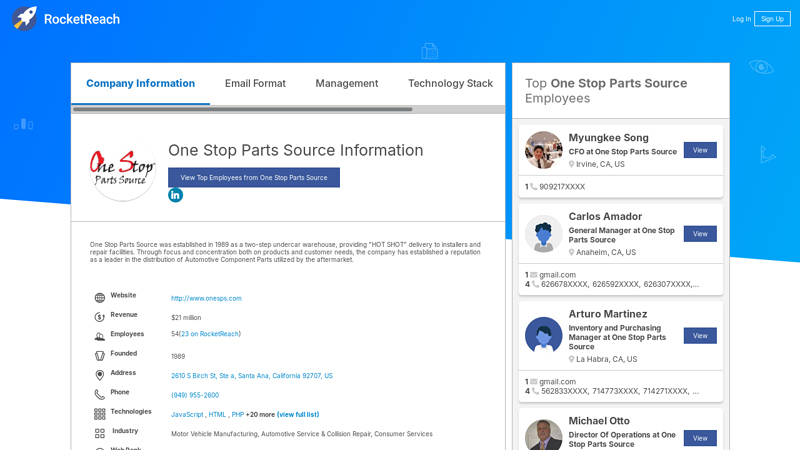View Arturo Martinez's contact details

point(700,336)
